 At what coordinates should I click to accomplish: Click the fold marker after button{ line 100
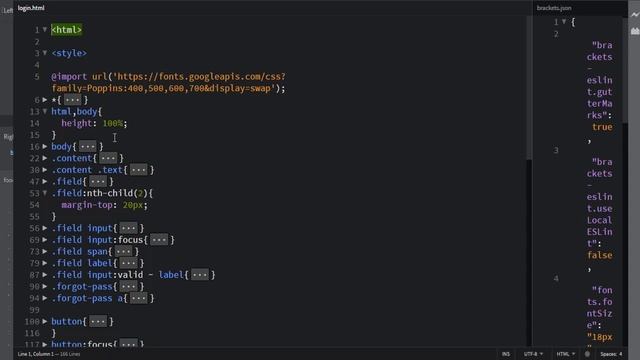pos(98,322)
